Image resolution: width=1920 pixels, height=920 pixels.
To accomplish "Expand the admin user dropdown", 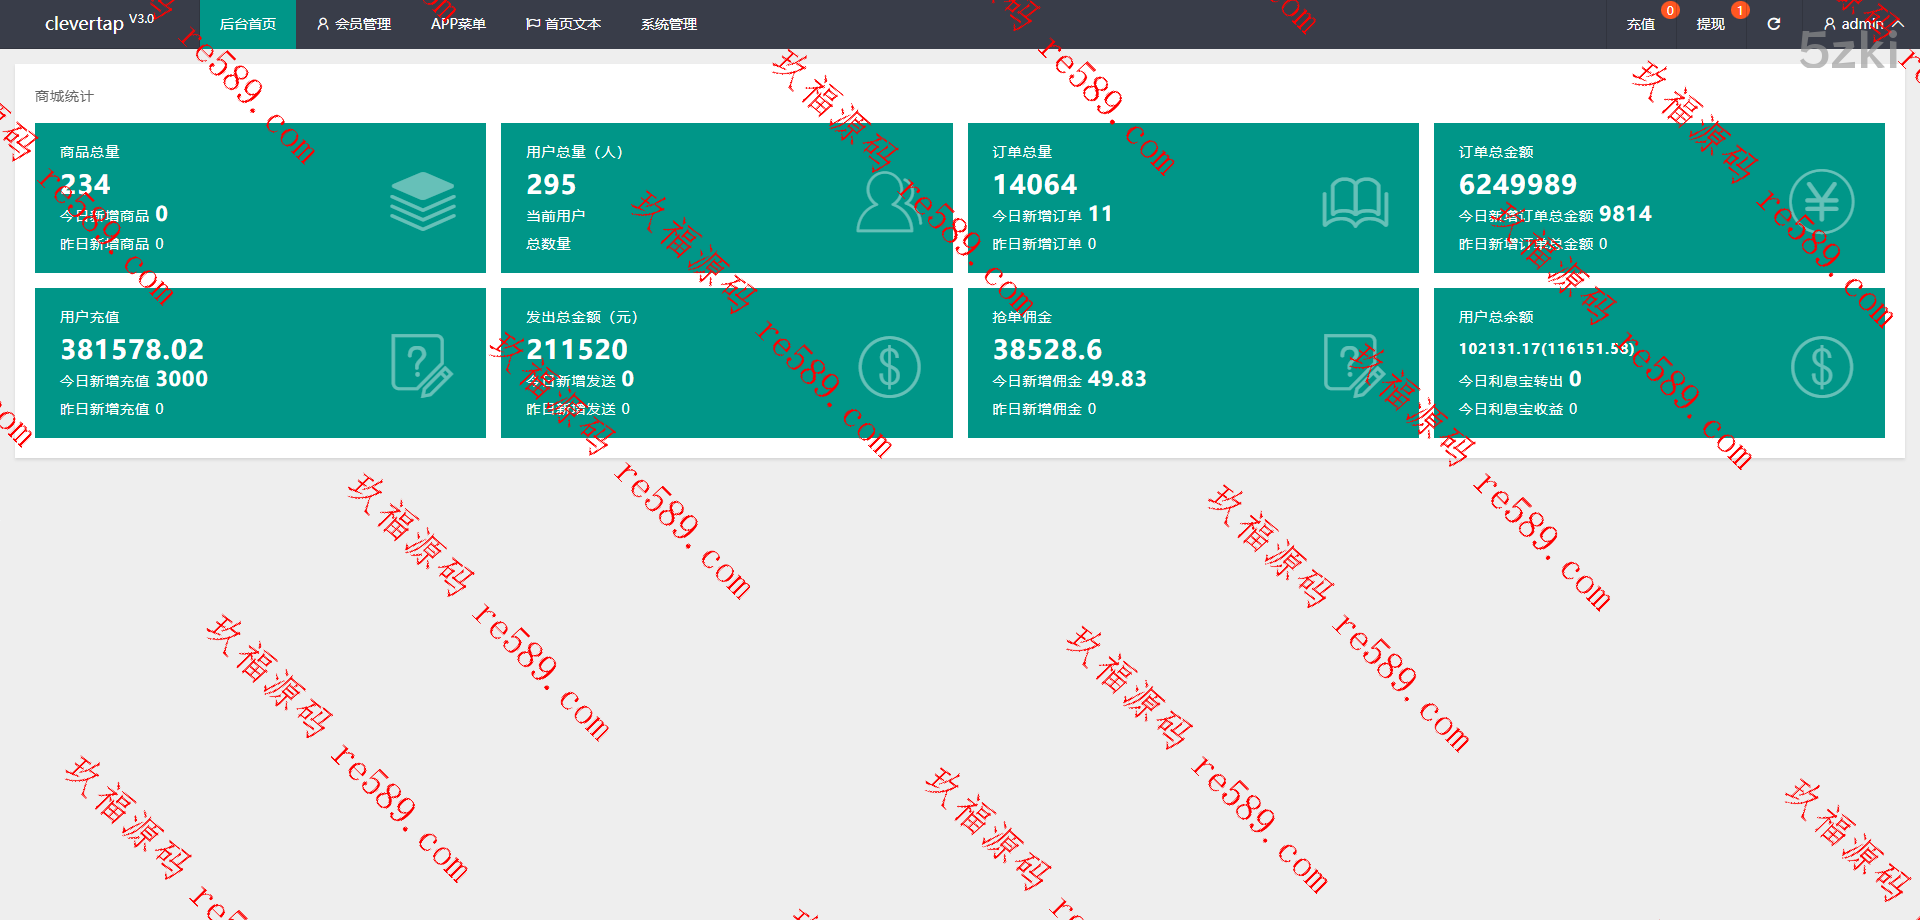I will click(1862, 24).
